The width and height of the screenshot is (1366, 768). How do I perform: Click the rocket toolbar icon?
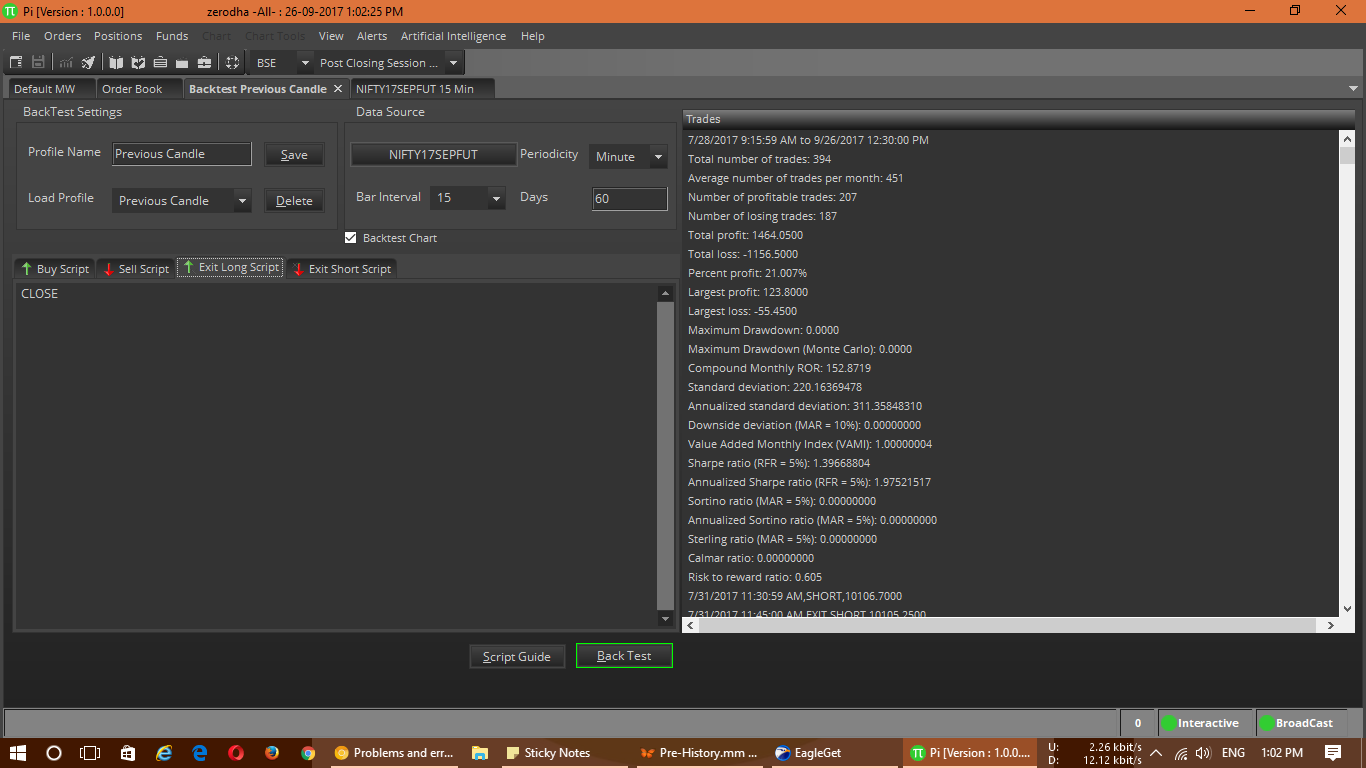(89, 62)
